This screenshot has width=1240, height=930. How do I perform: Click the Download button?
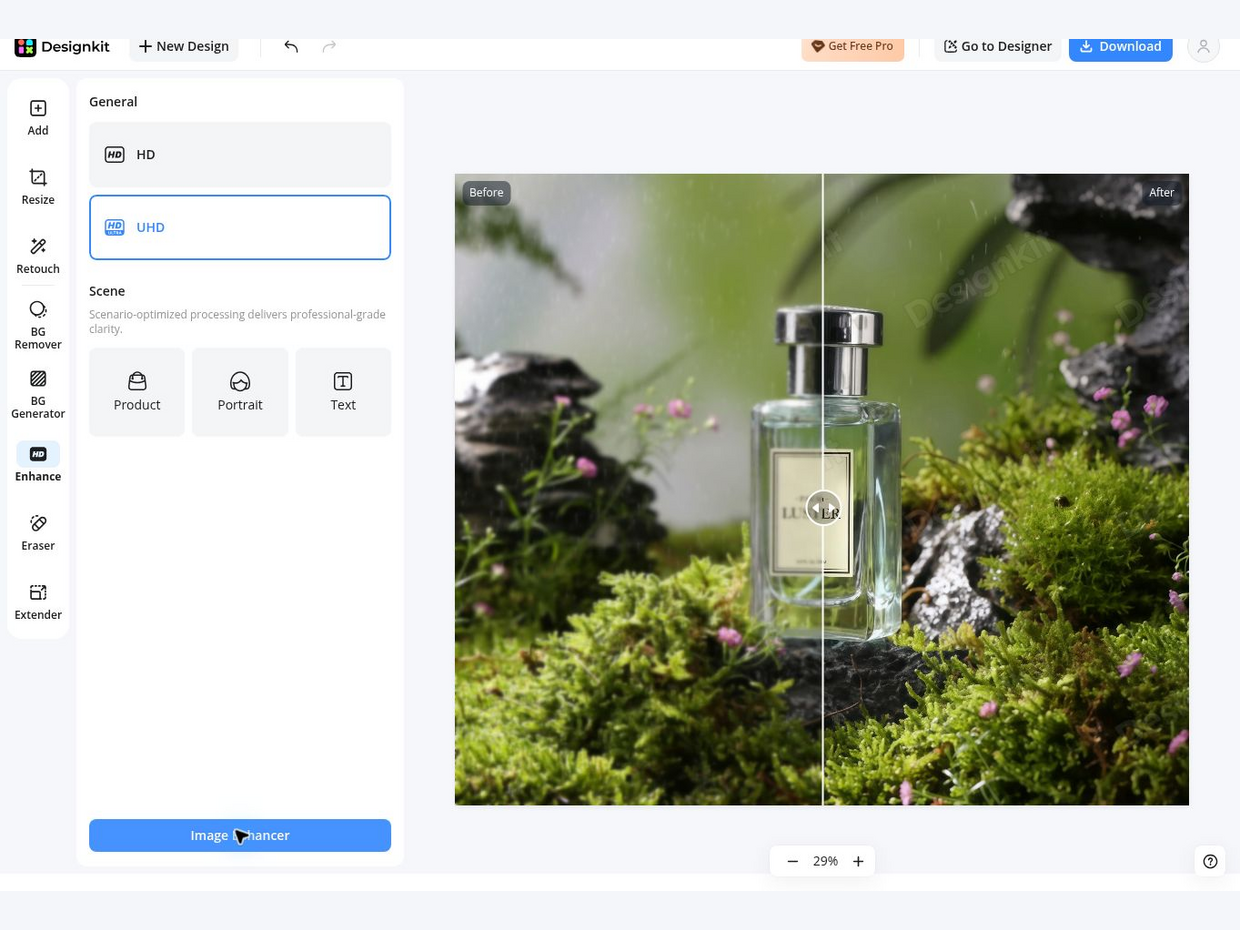pyautogui.click(x=1120, y=46)
